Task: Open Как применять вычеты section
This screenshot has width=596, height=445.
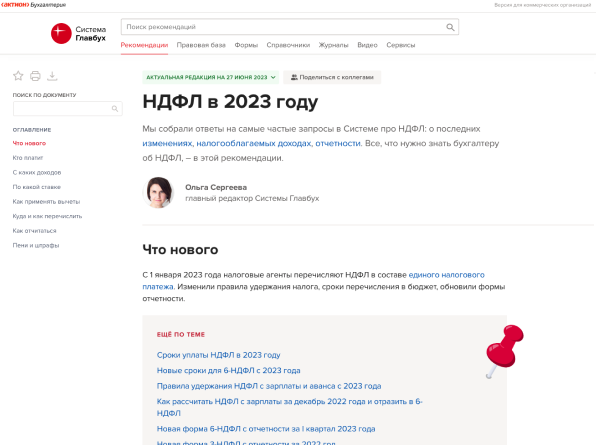Action: coord(46,201)
